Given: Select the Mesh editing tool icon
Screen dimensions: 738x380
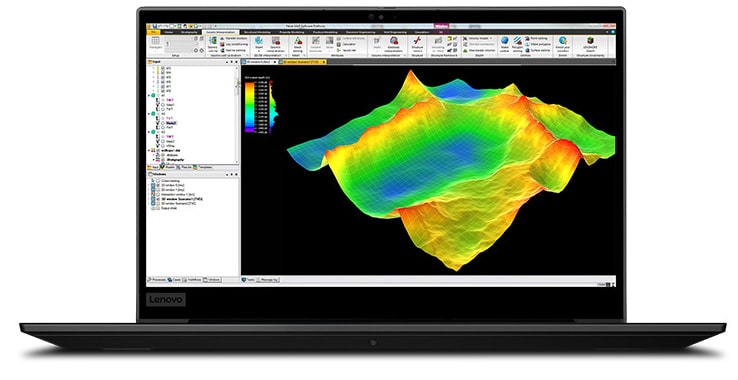Looking at the screenshot, I should point(298,40).
